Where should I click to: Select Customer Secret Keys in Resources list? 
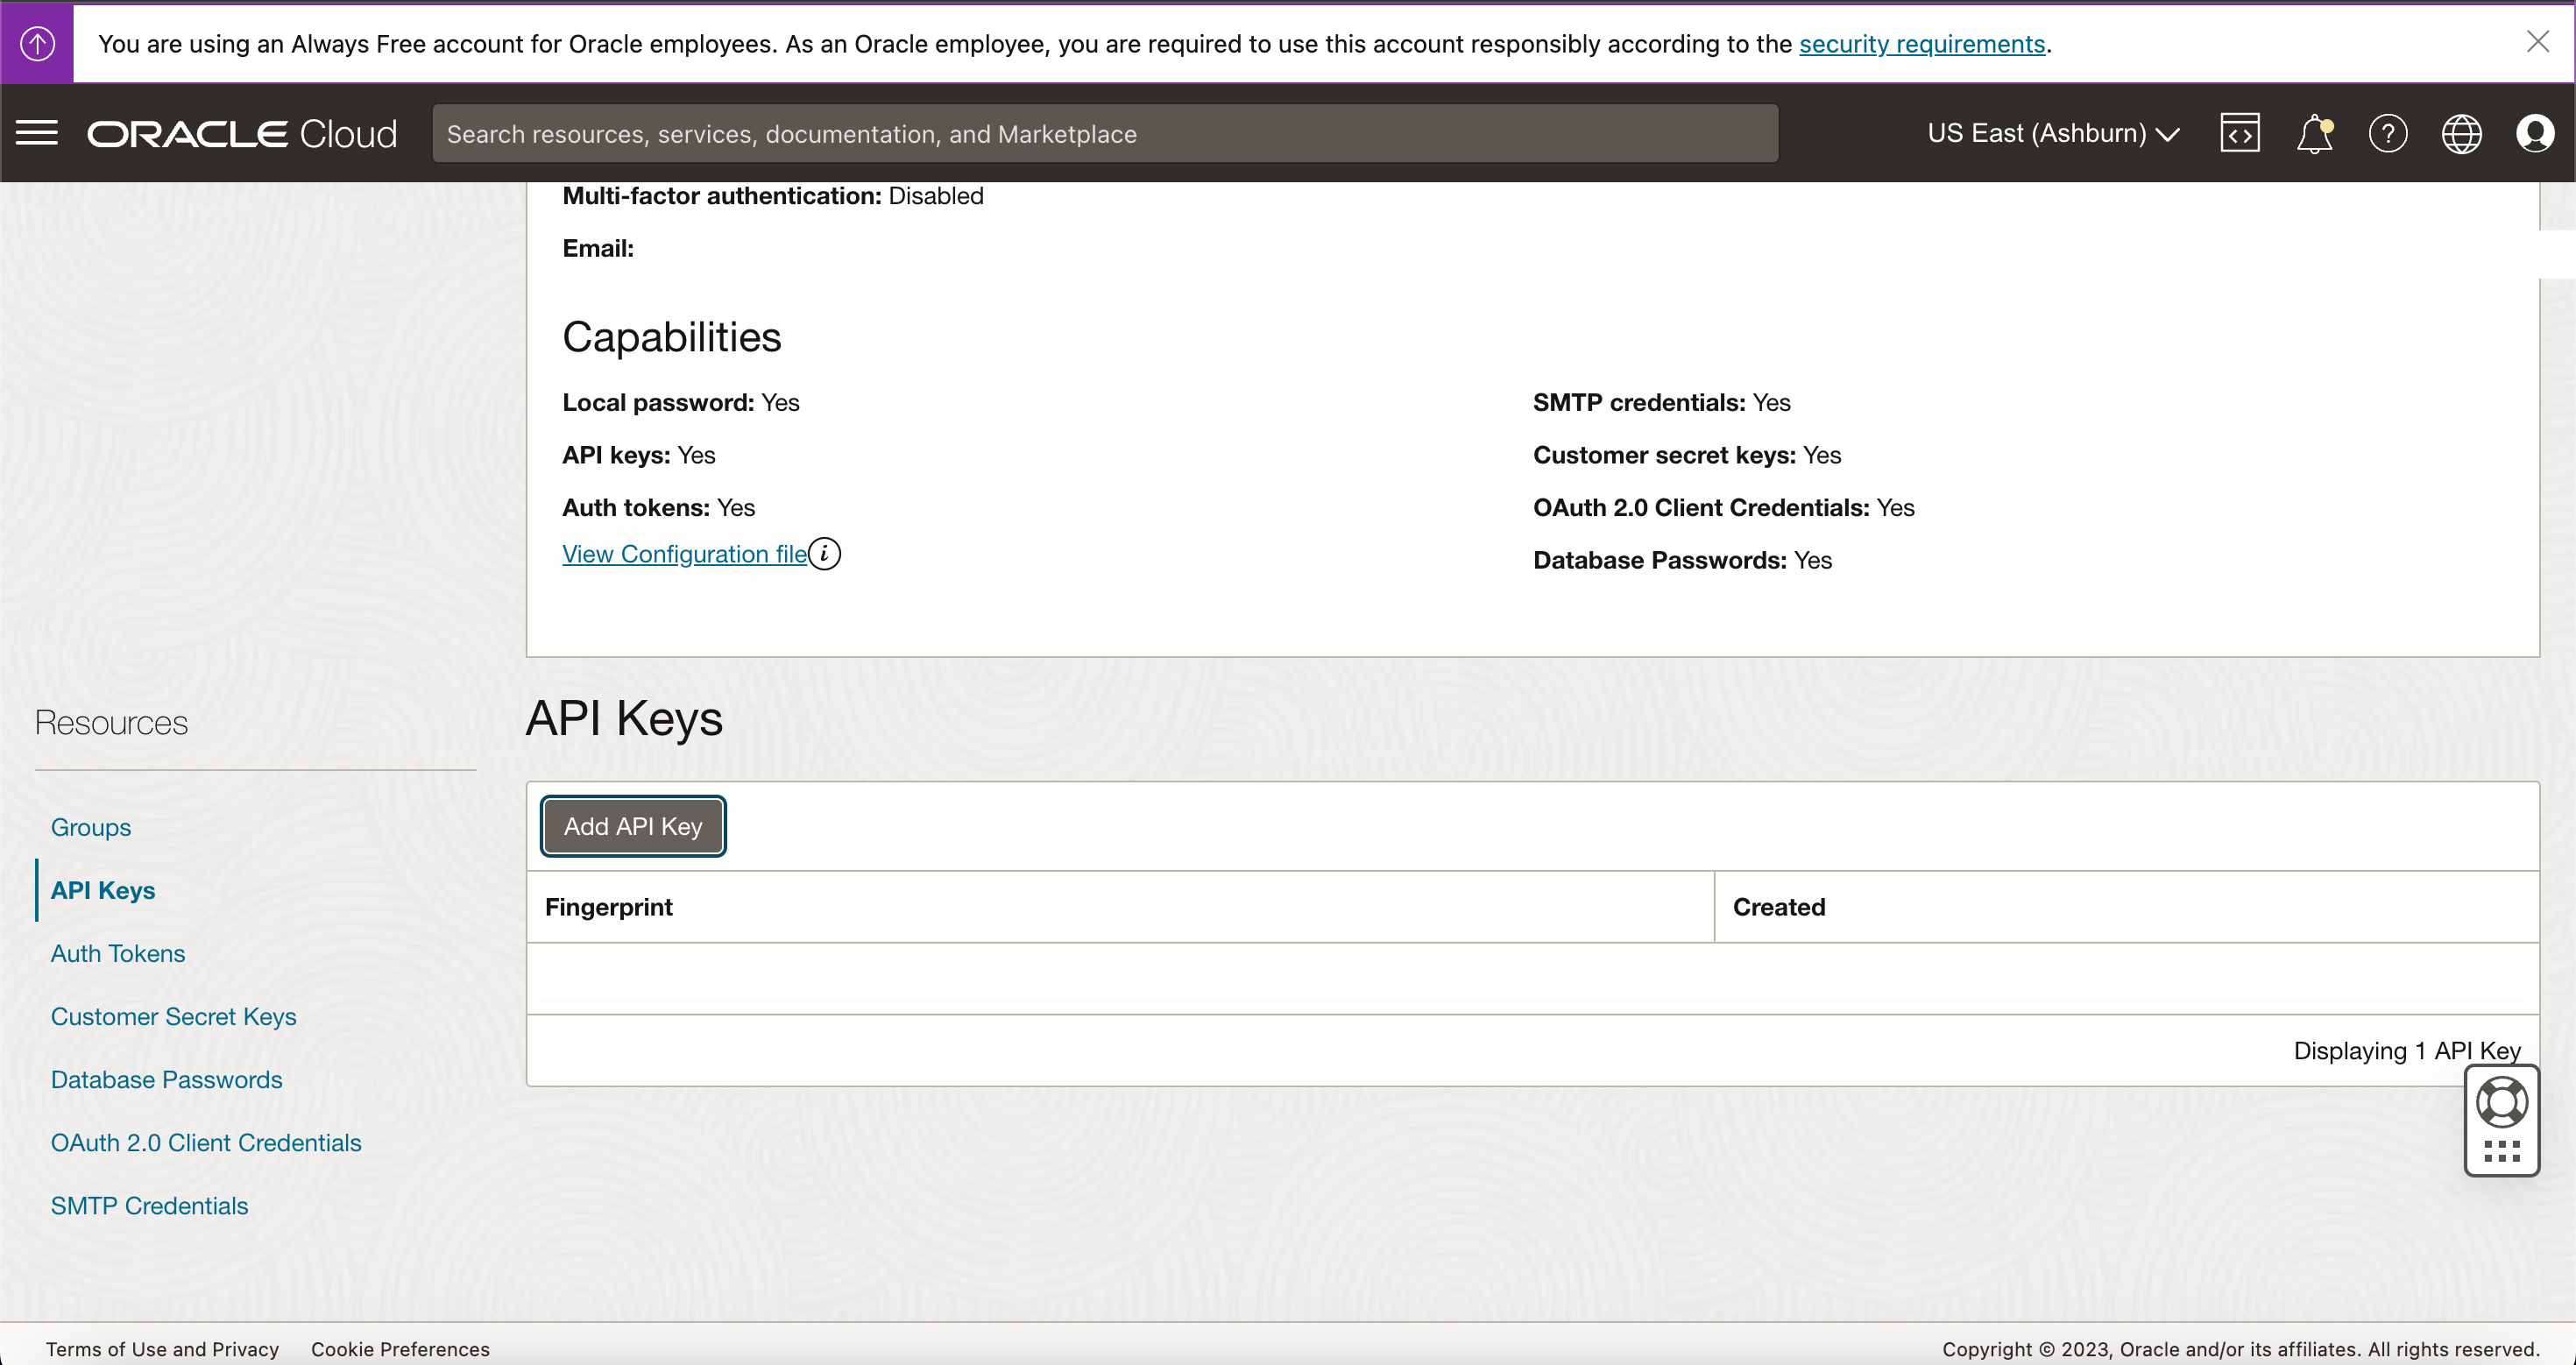click(x=174, y=1016)
